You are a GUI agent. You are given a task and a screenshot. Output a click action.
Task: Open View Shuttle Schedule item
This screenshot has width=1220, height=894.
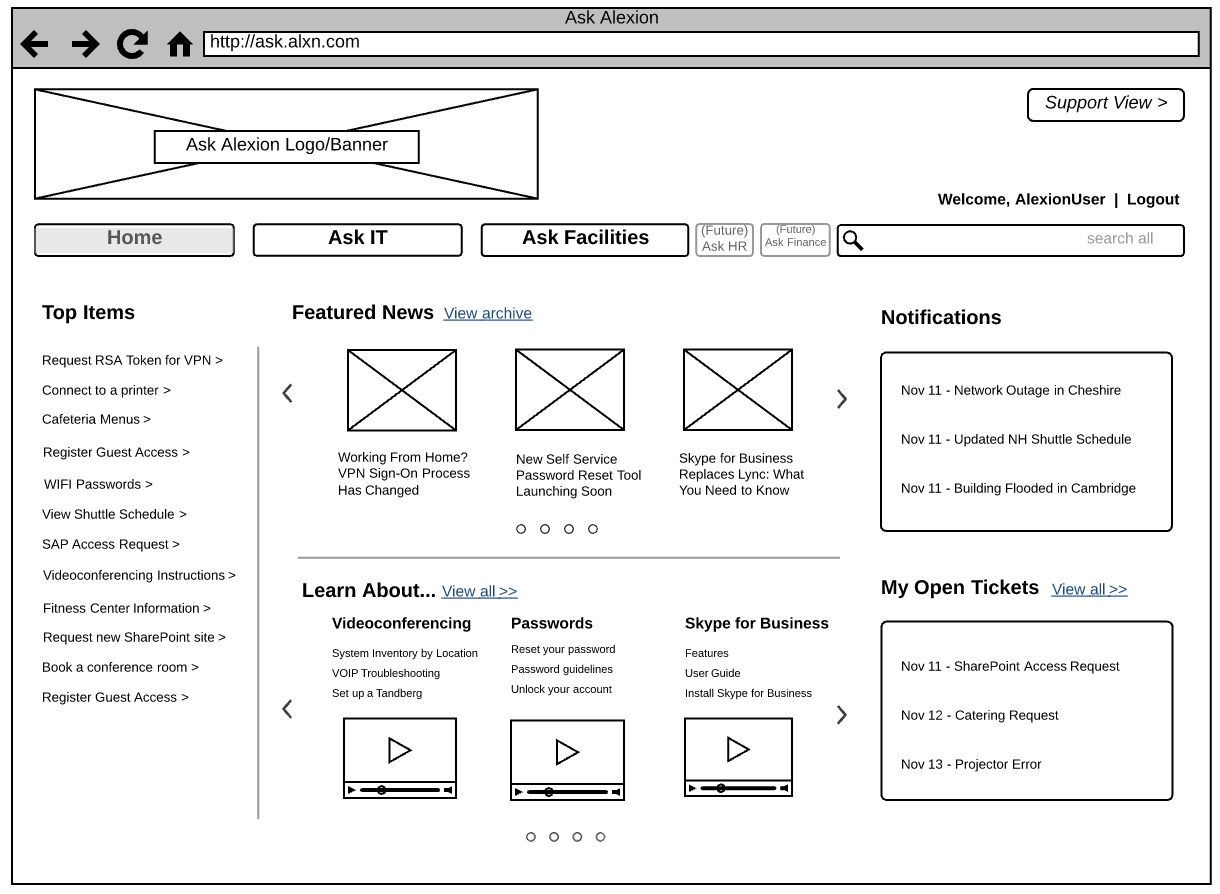pos(114,514)
